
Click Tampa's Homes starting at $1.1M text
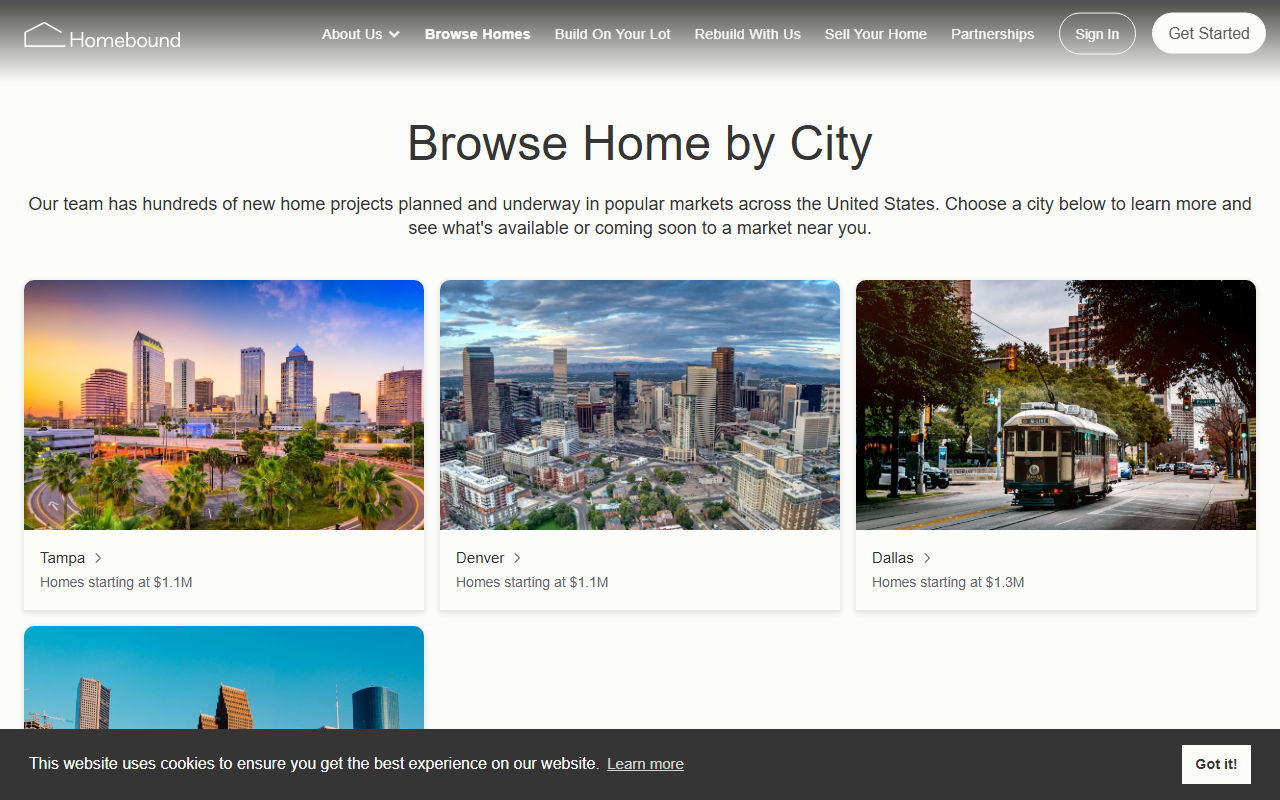point(116,582)
